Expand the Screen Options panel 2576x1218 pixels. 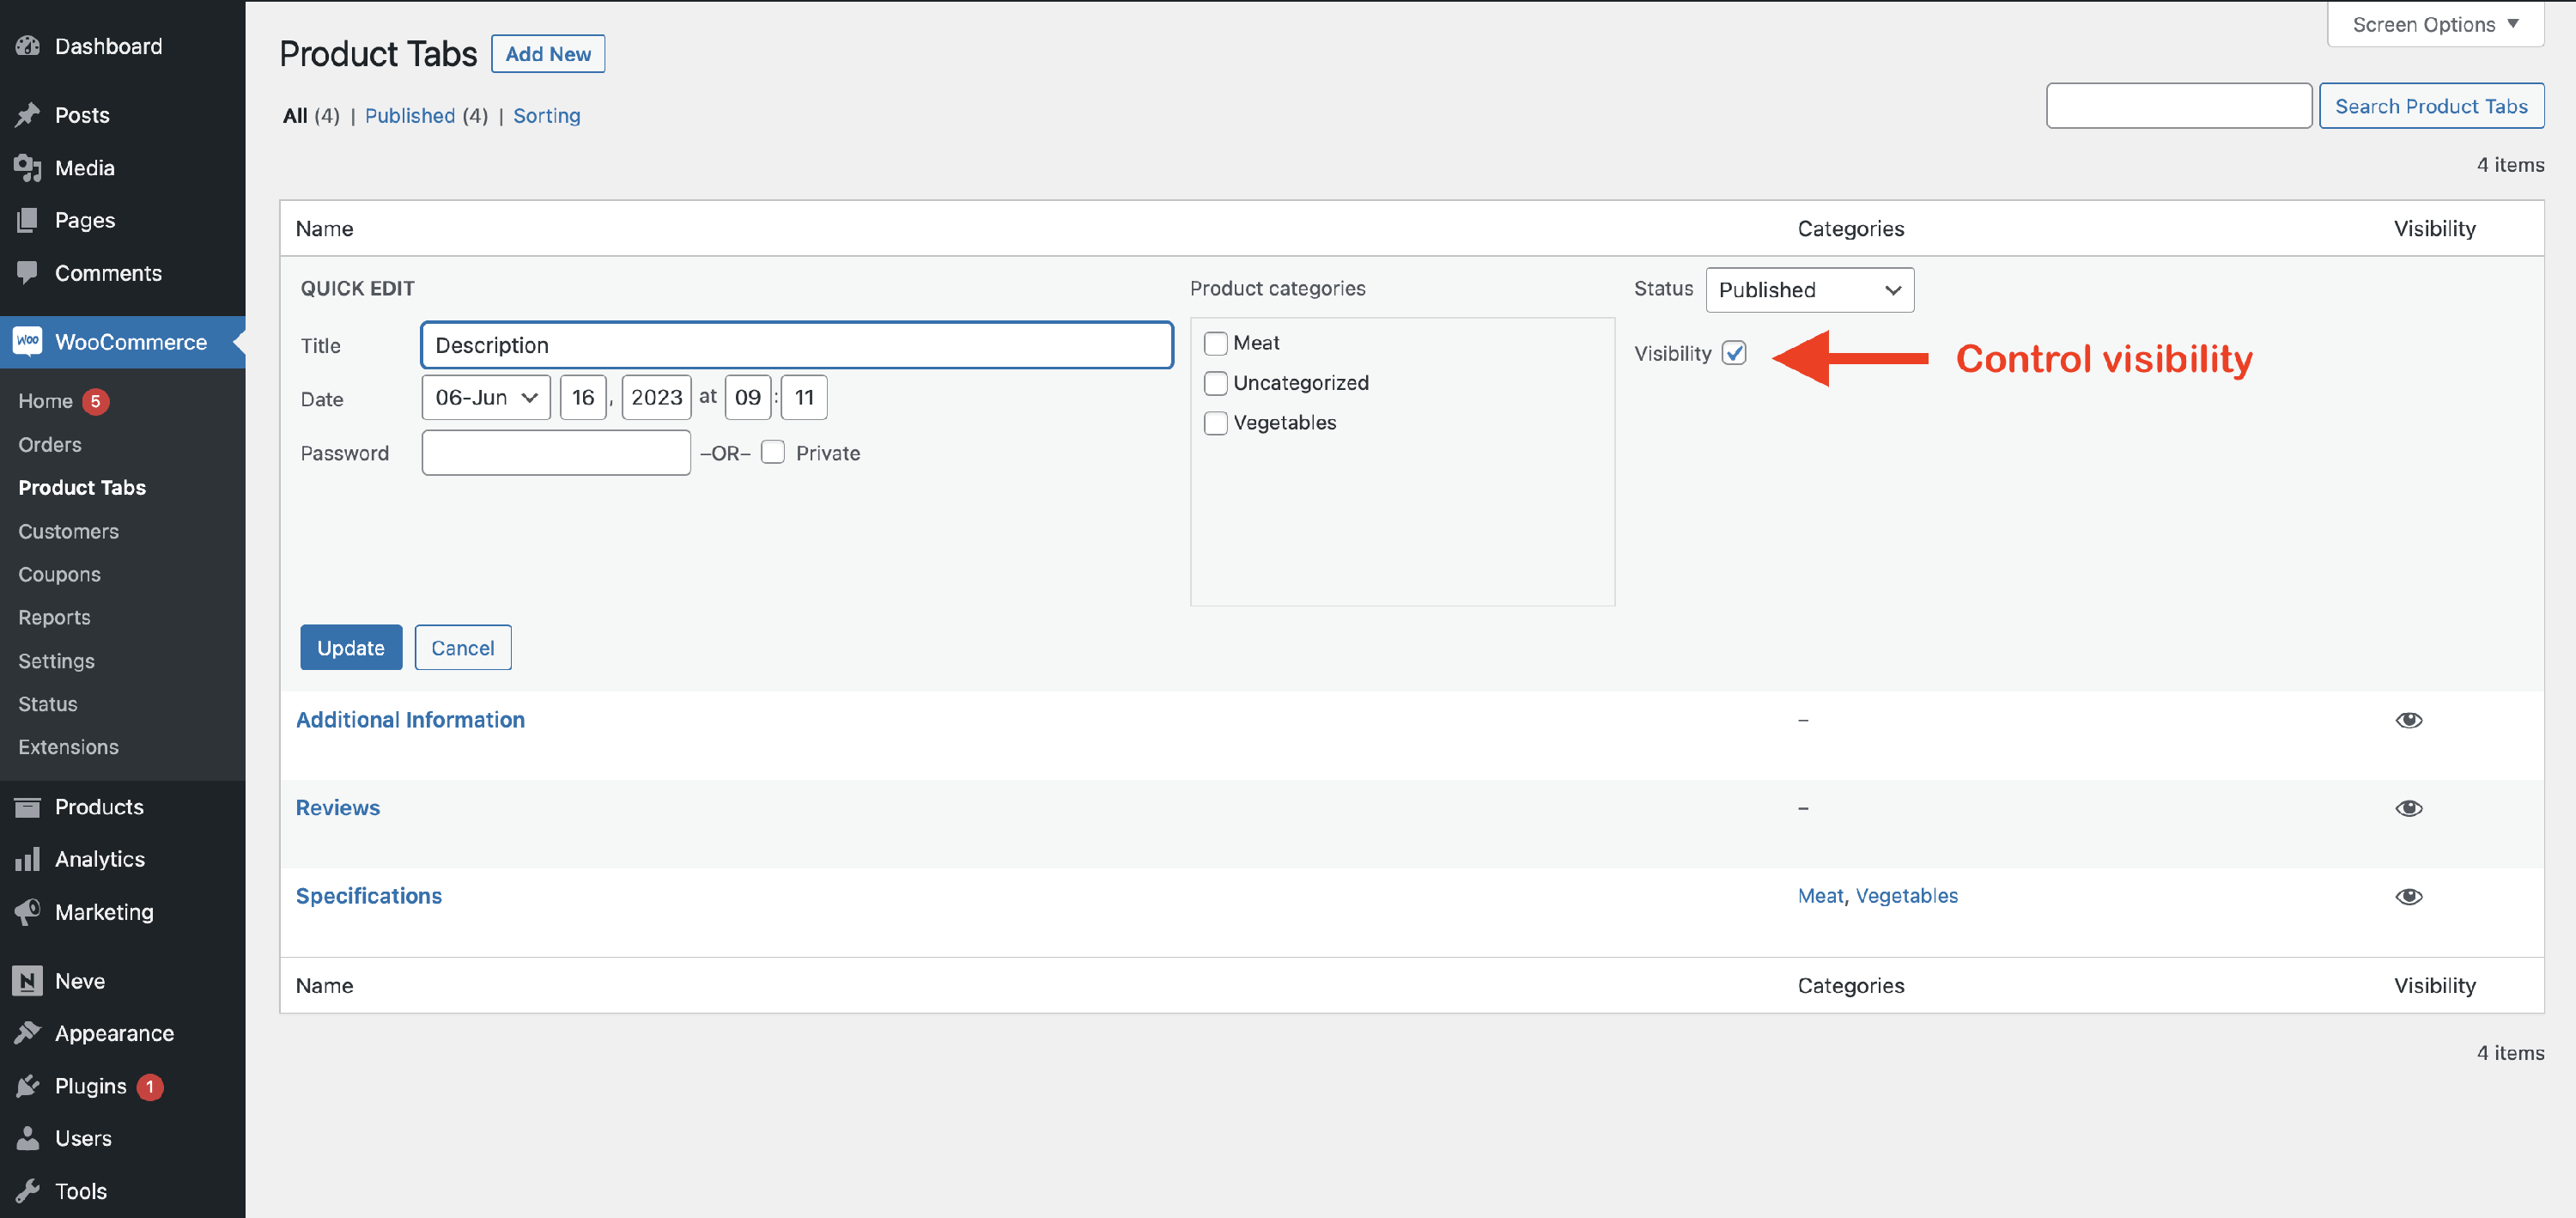[2434, 24]
